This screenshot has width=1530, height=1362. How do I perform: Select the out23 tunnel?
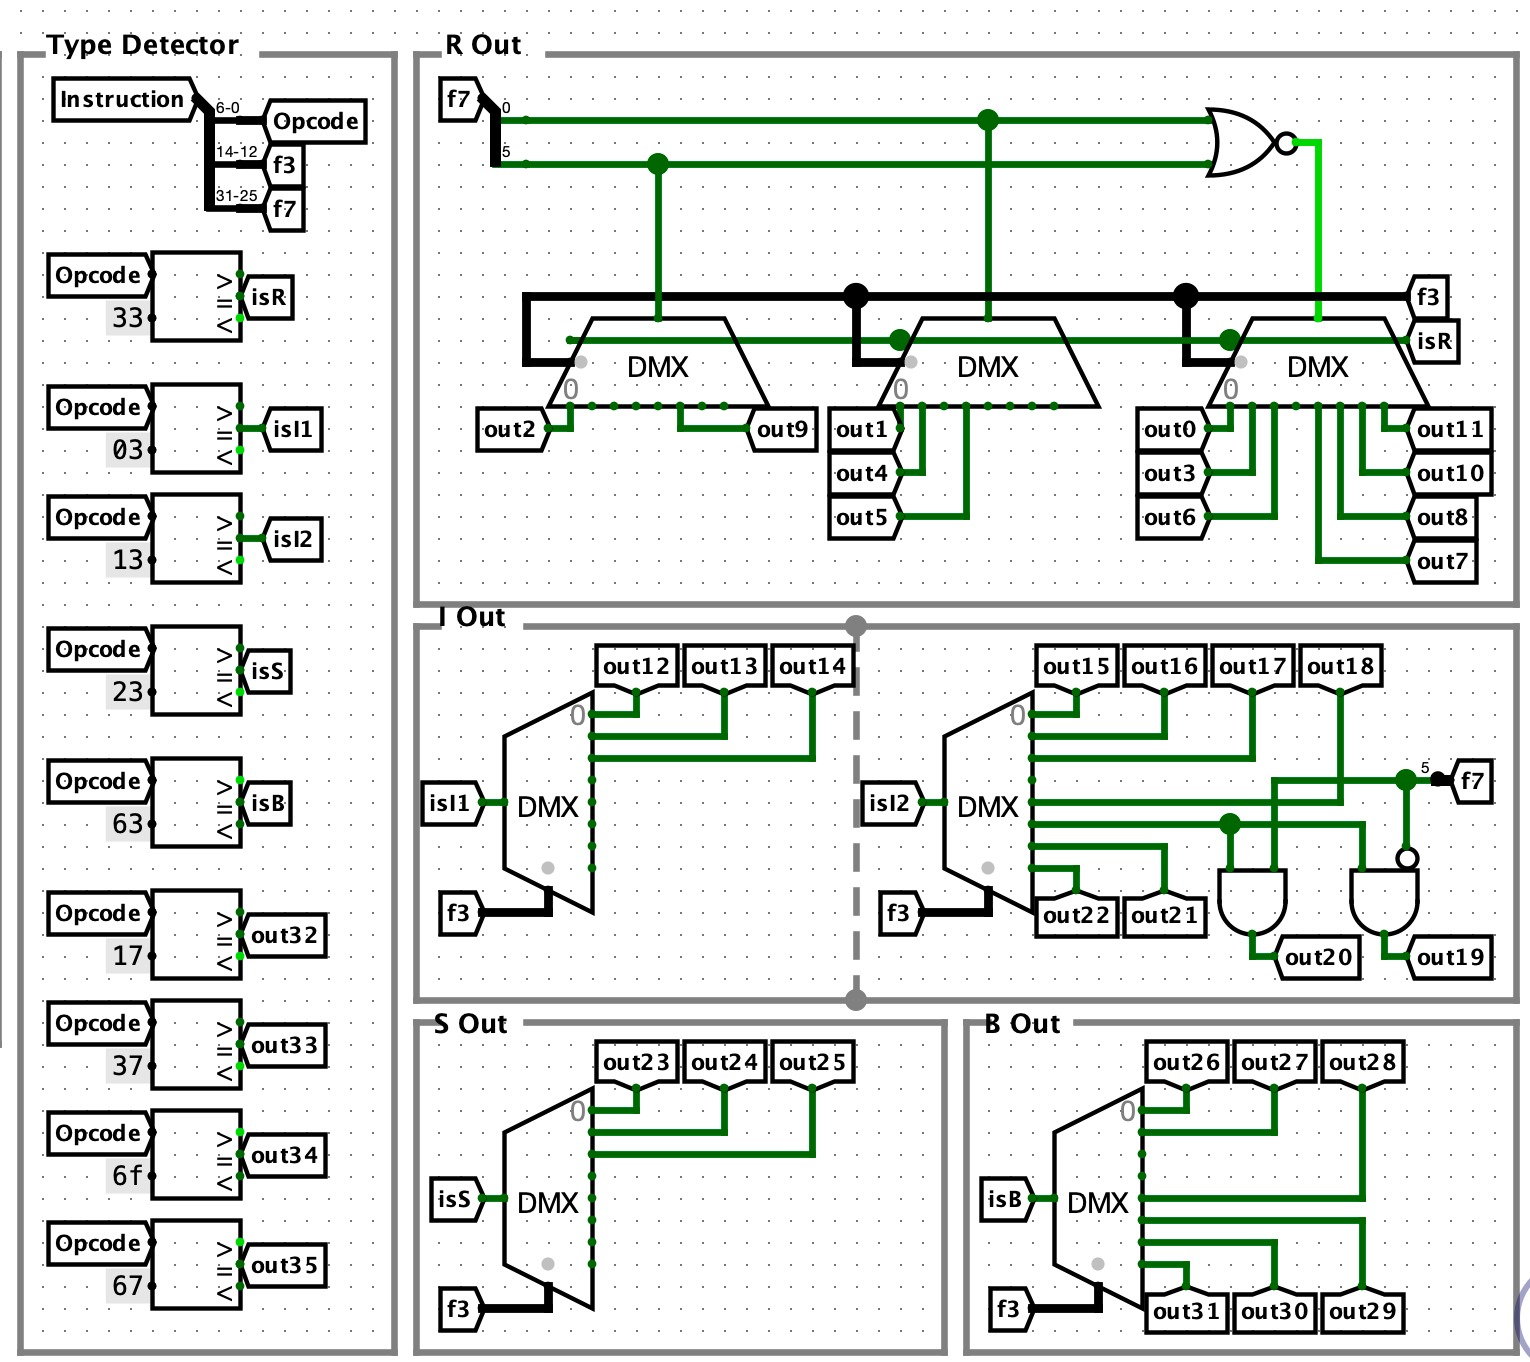pyautogui.click(x=637, y=1063)
